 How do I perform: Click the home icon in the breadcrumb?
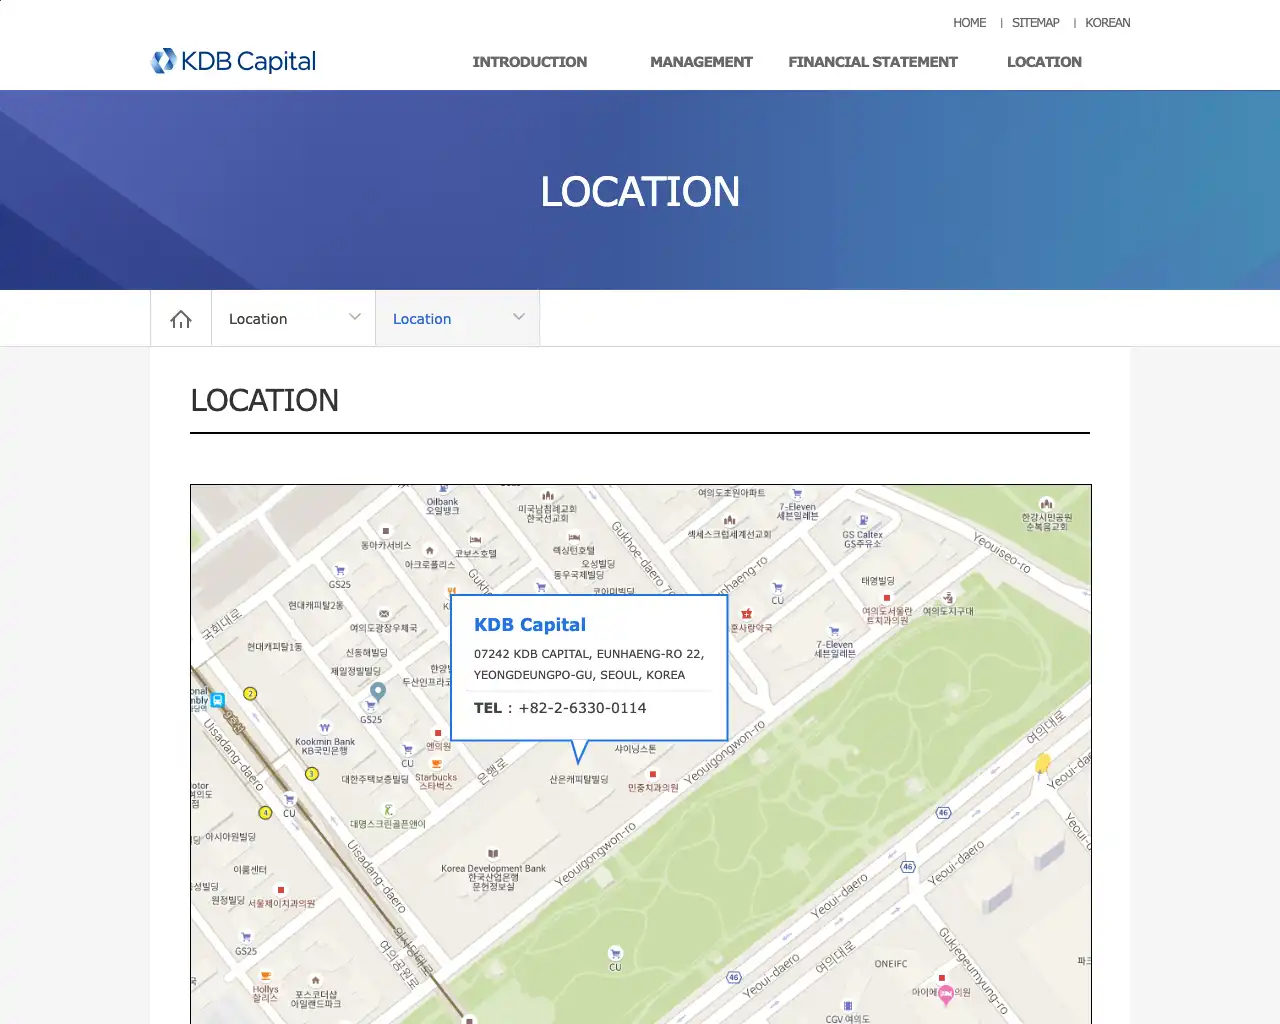click(x=180, y=317)
